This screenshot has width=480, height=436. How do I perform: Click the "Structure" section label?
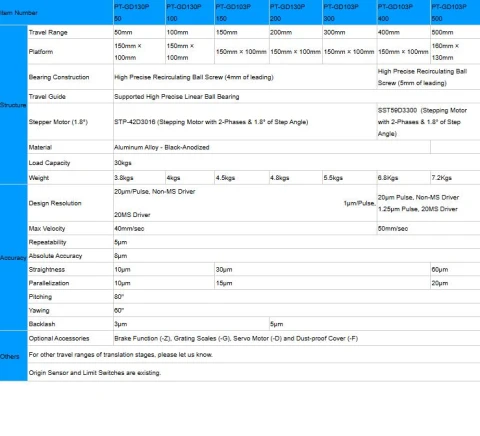(13, 105)
